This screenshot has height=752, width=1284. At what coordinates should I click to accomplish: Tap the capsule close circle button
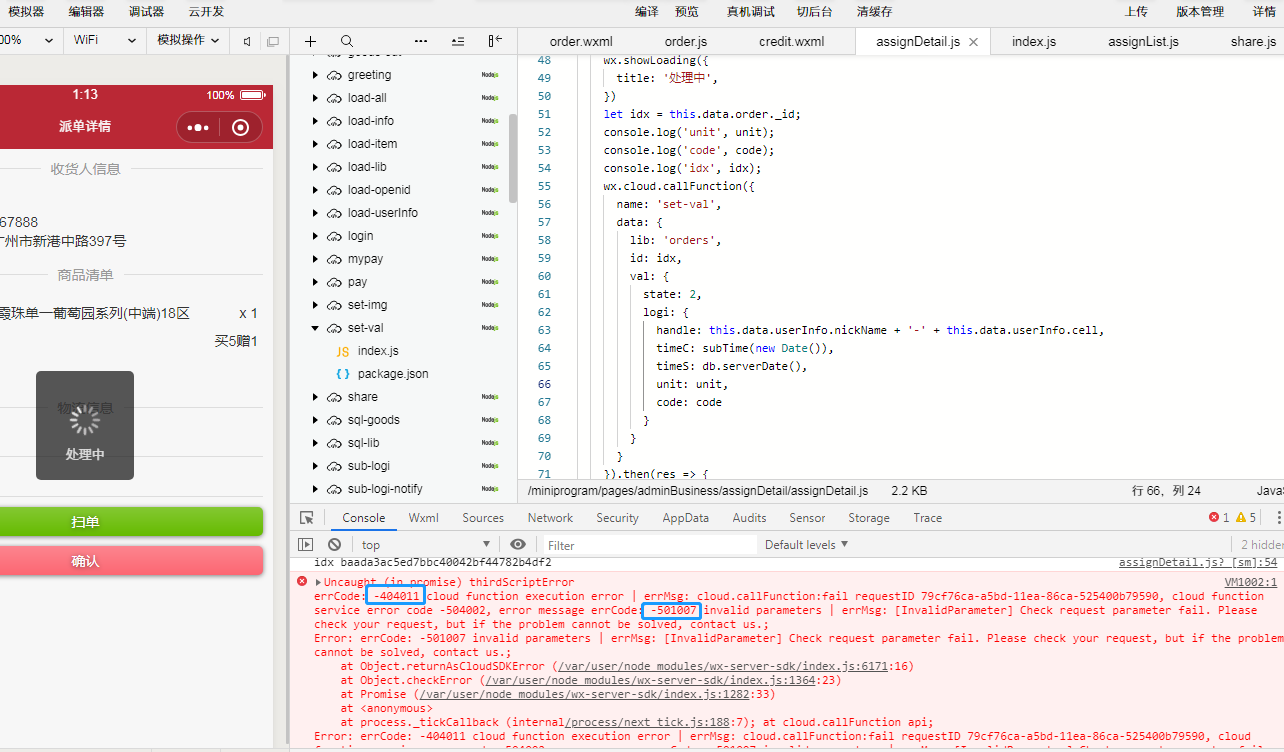coord(240,127)
